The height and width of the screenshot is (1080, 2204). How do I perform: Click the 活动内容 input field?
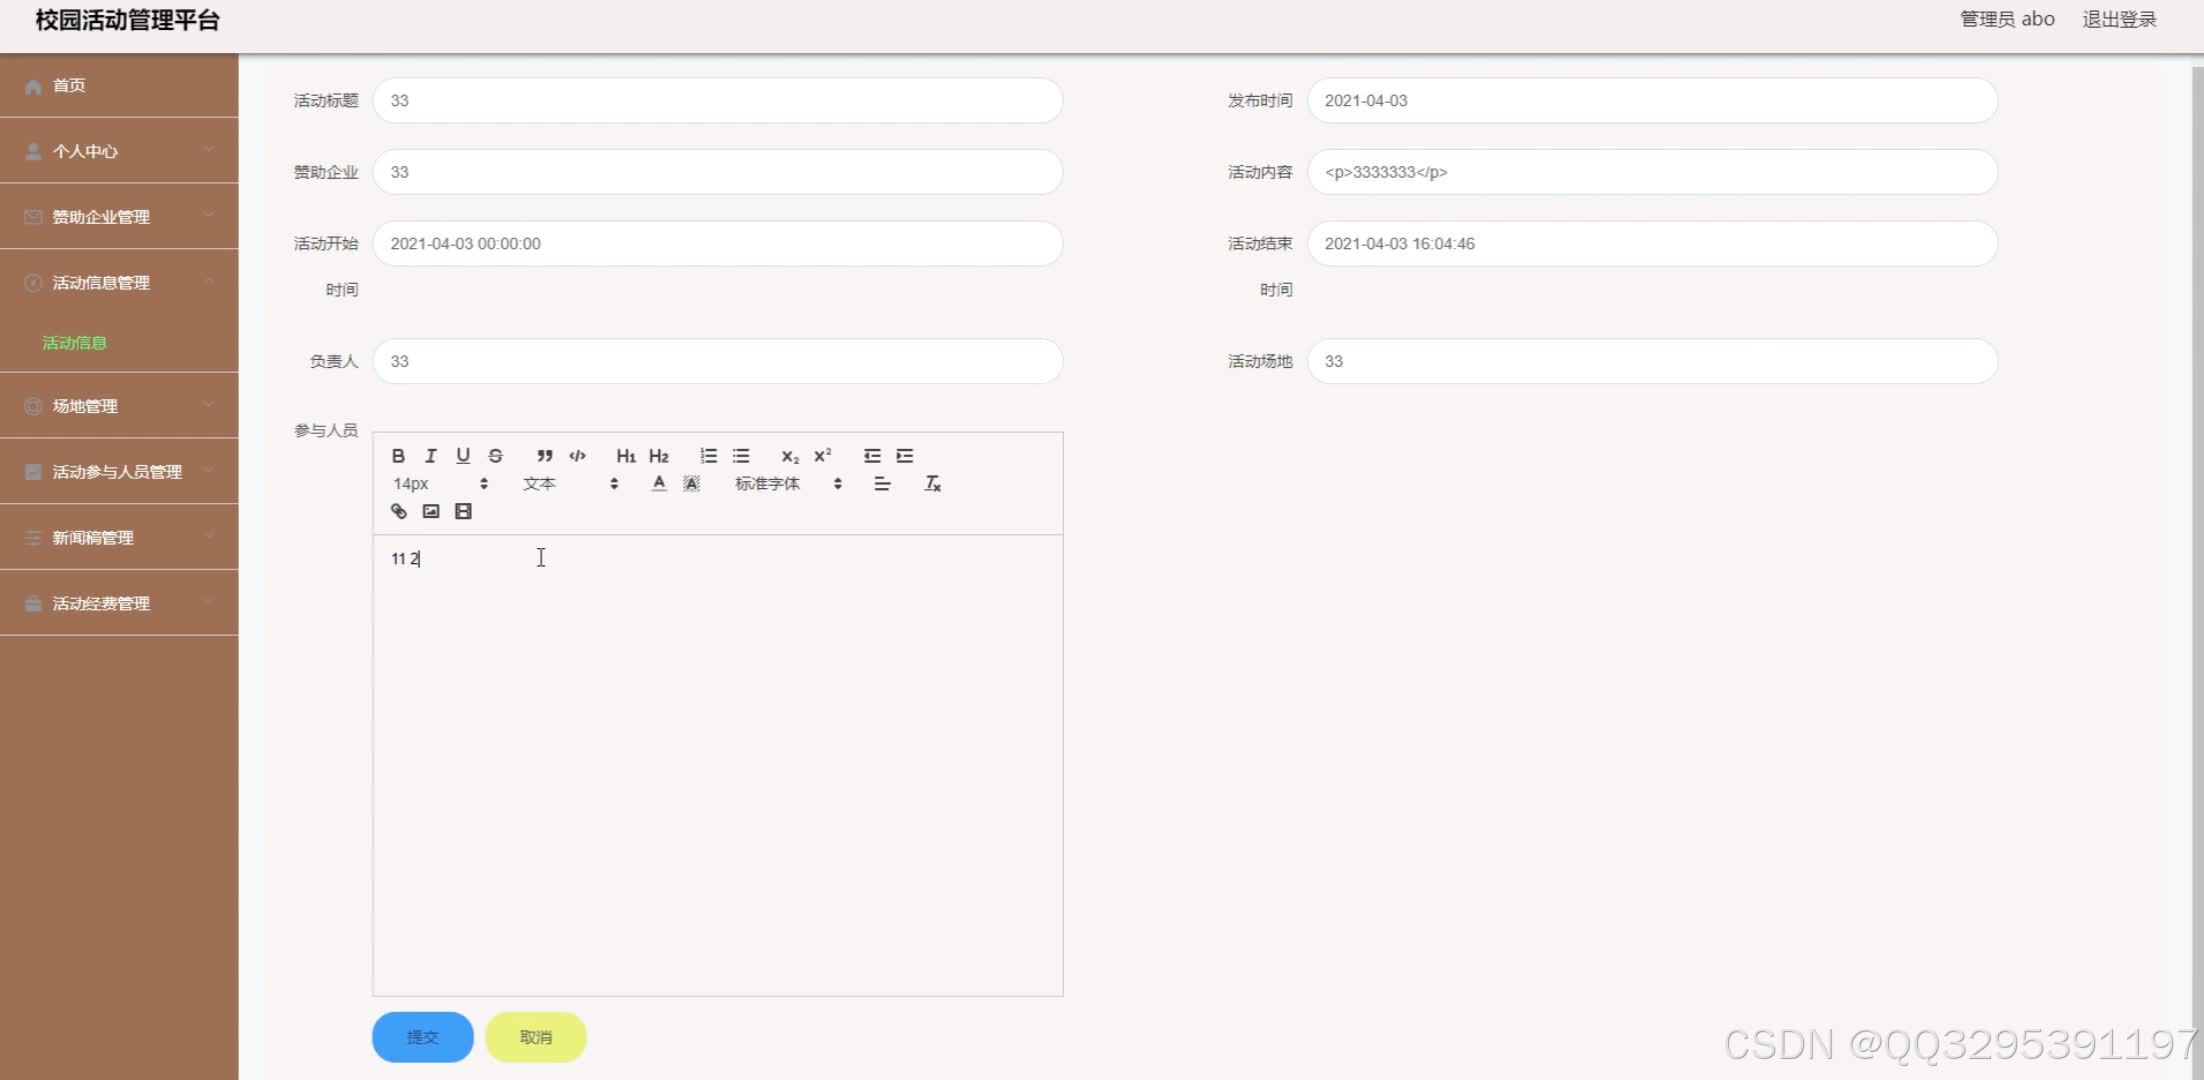pos(1652,172)
